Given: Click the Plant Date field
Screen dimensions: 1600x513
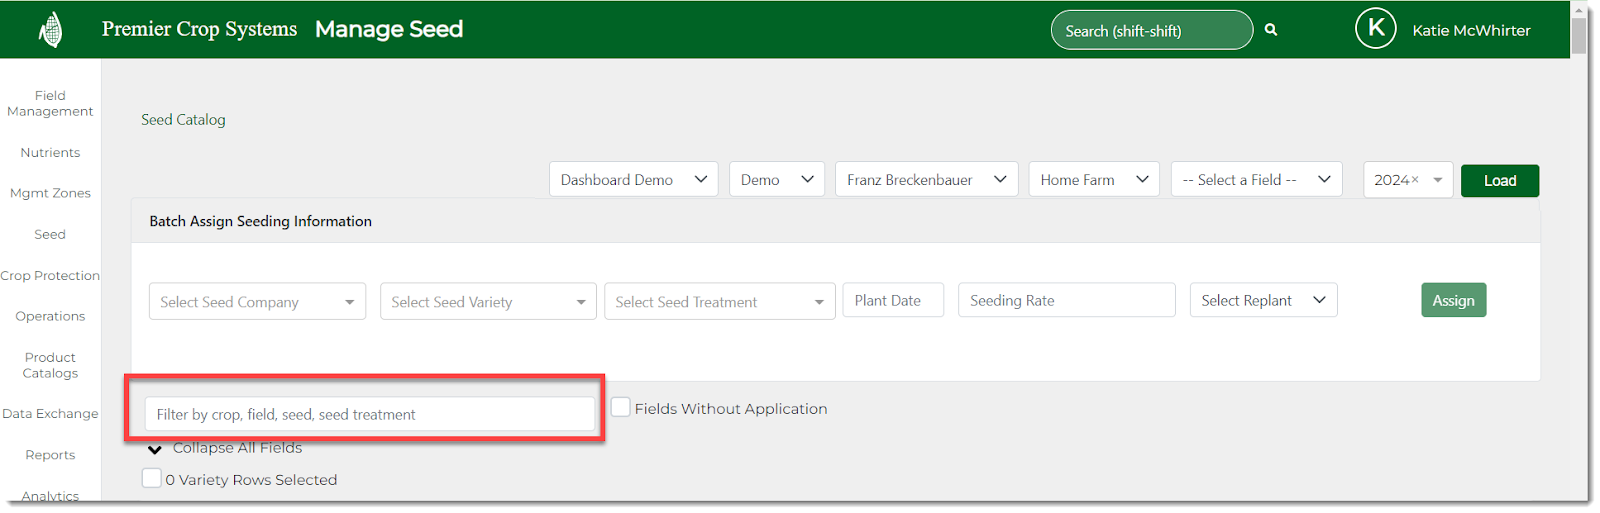Looking at the screenshot, I should pos(893,300).
